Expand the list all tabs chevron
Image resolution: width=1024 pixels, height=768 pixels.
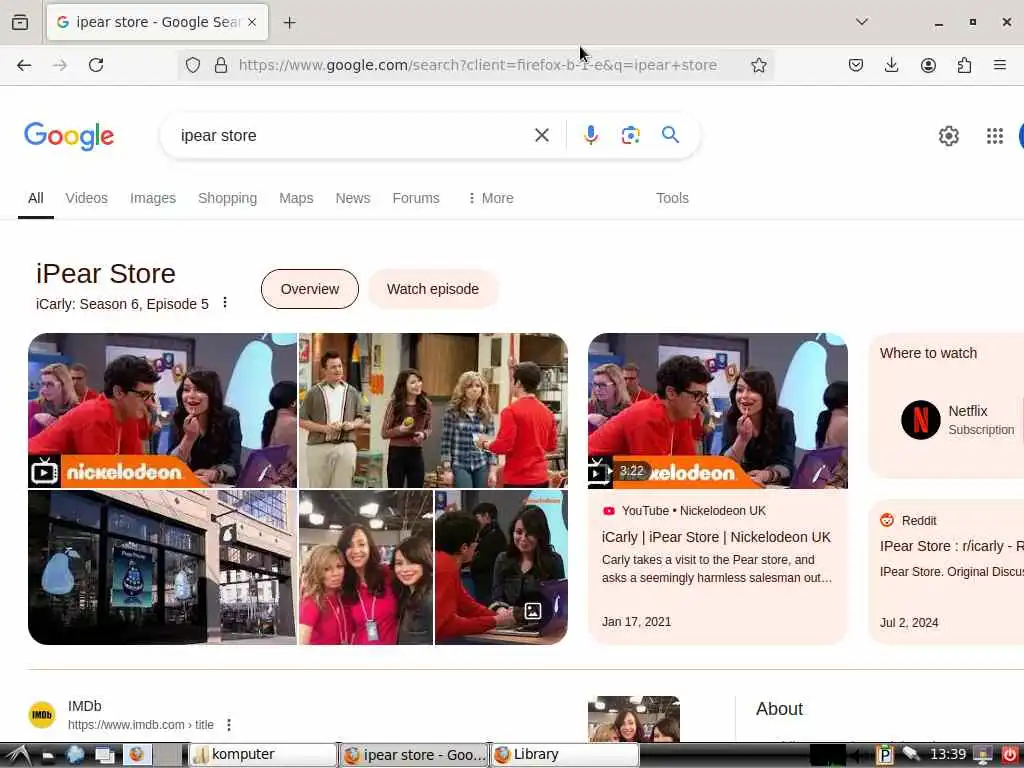(x=862, y=22)
